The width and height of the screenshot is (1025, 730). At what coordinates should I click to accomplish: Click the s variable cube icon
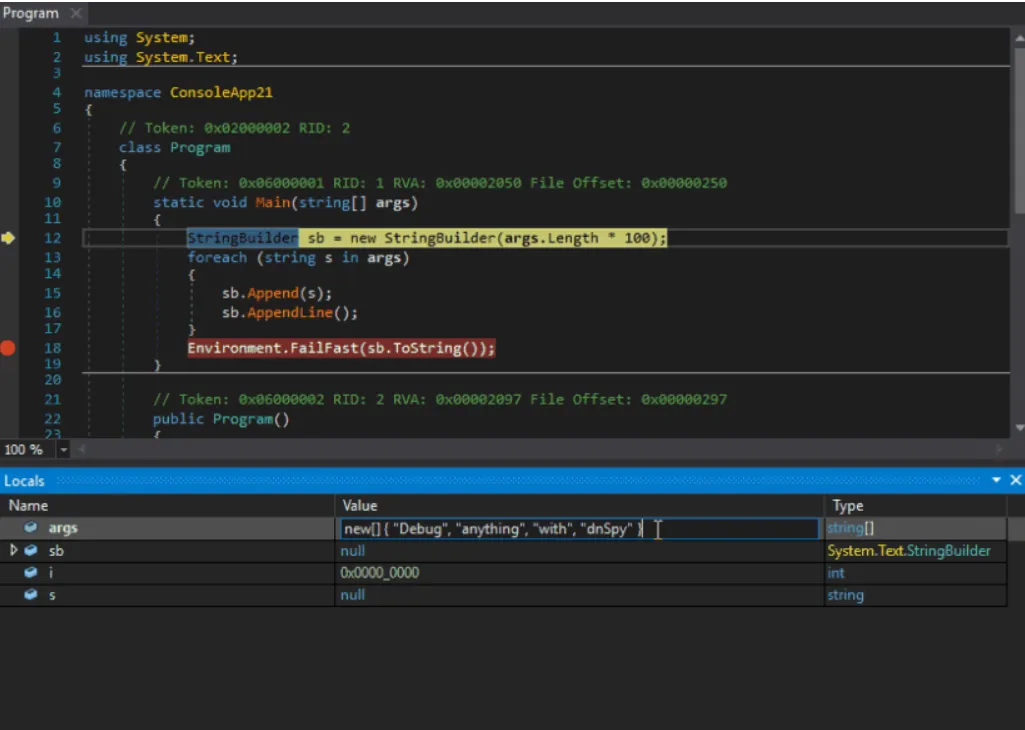pos(31,595)
